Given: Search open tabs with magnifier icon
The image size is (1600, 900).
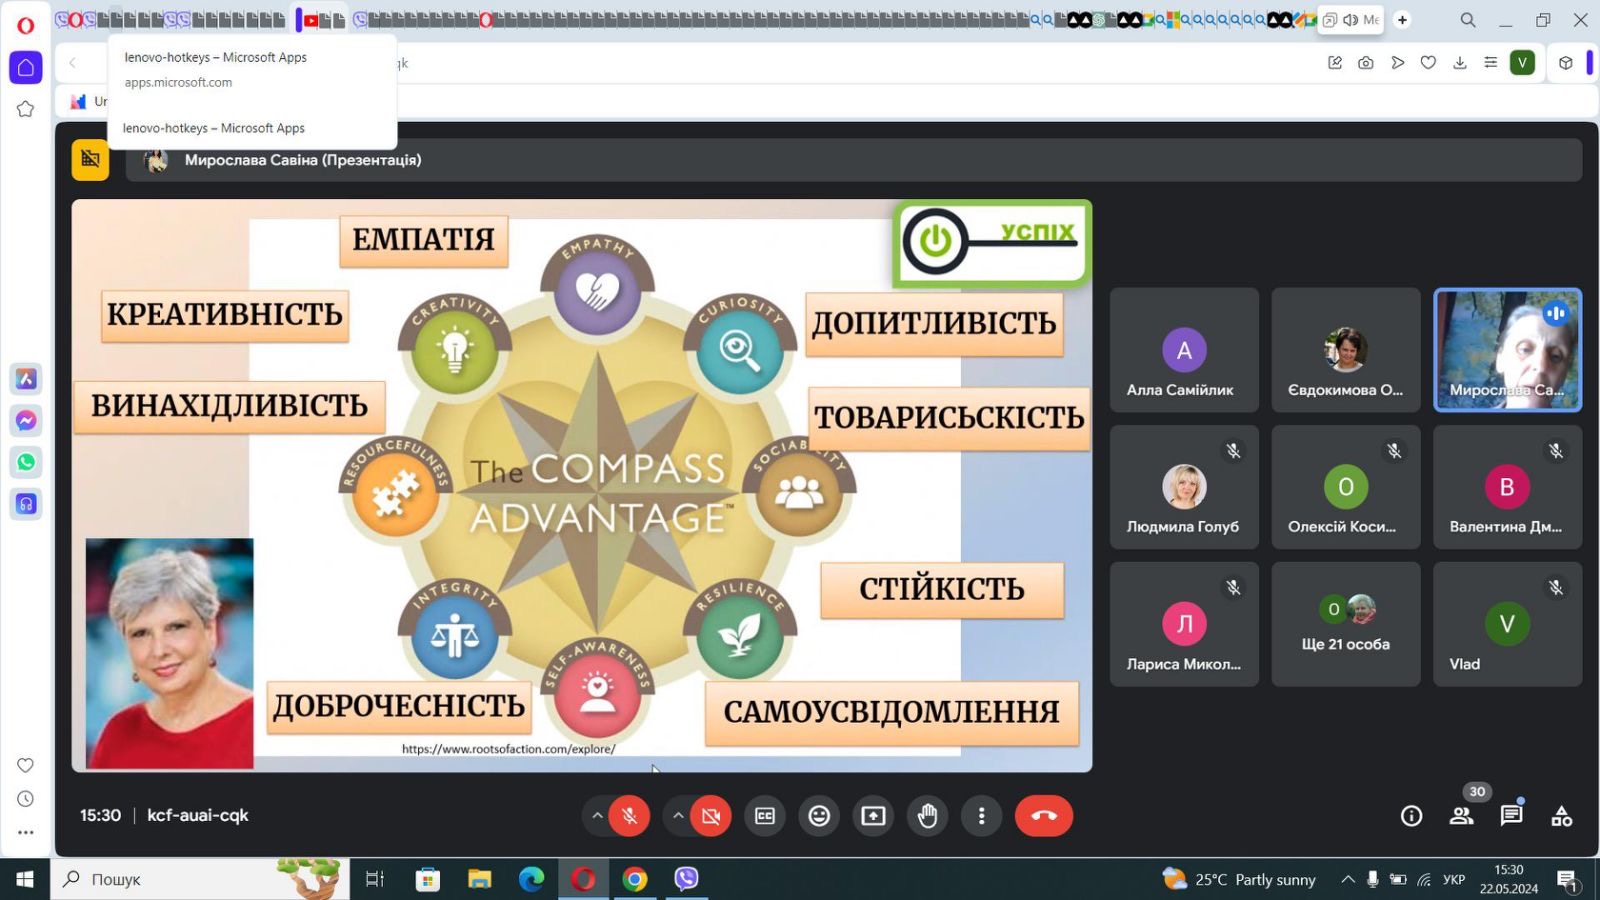Looking at the screenshot, I should pyautogui.click(x=1468, y=20).
